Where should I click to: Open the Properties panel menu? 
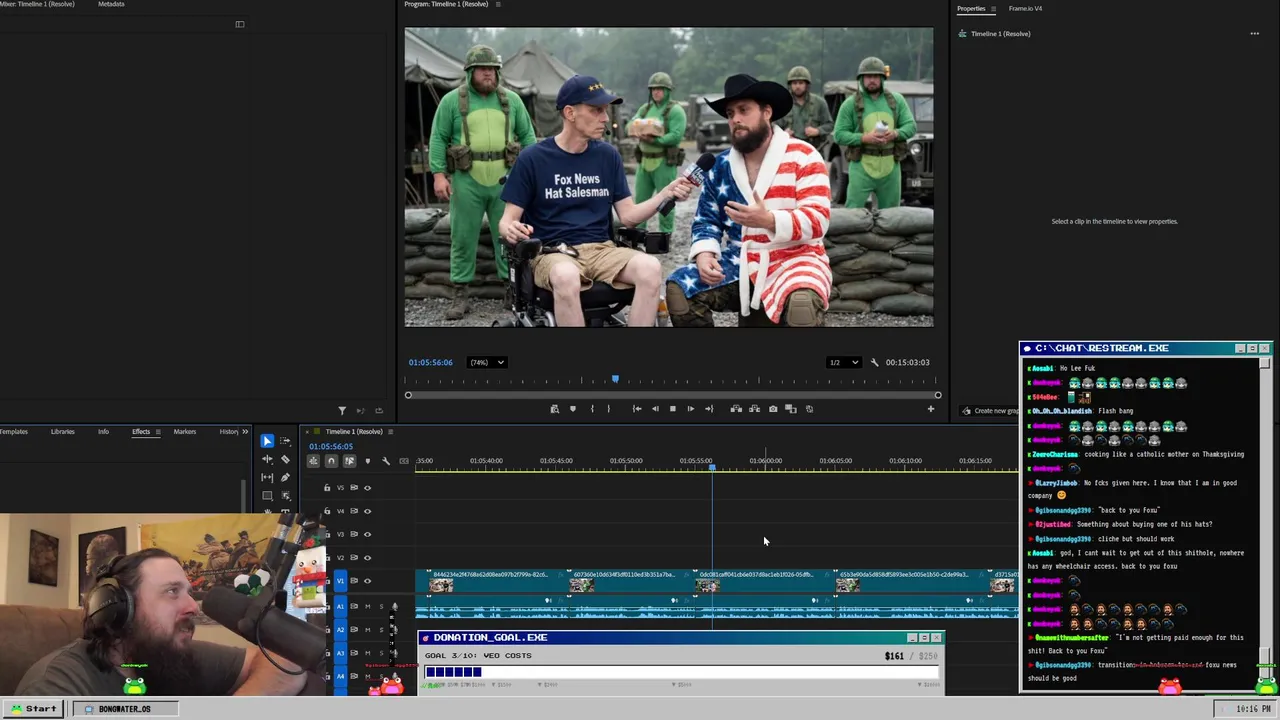click(993, 9)
